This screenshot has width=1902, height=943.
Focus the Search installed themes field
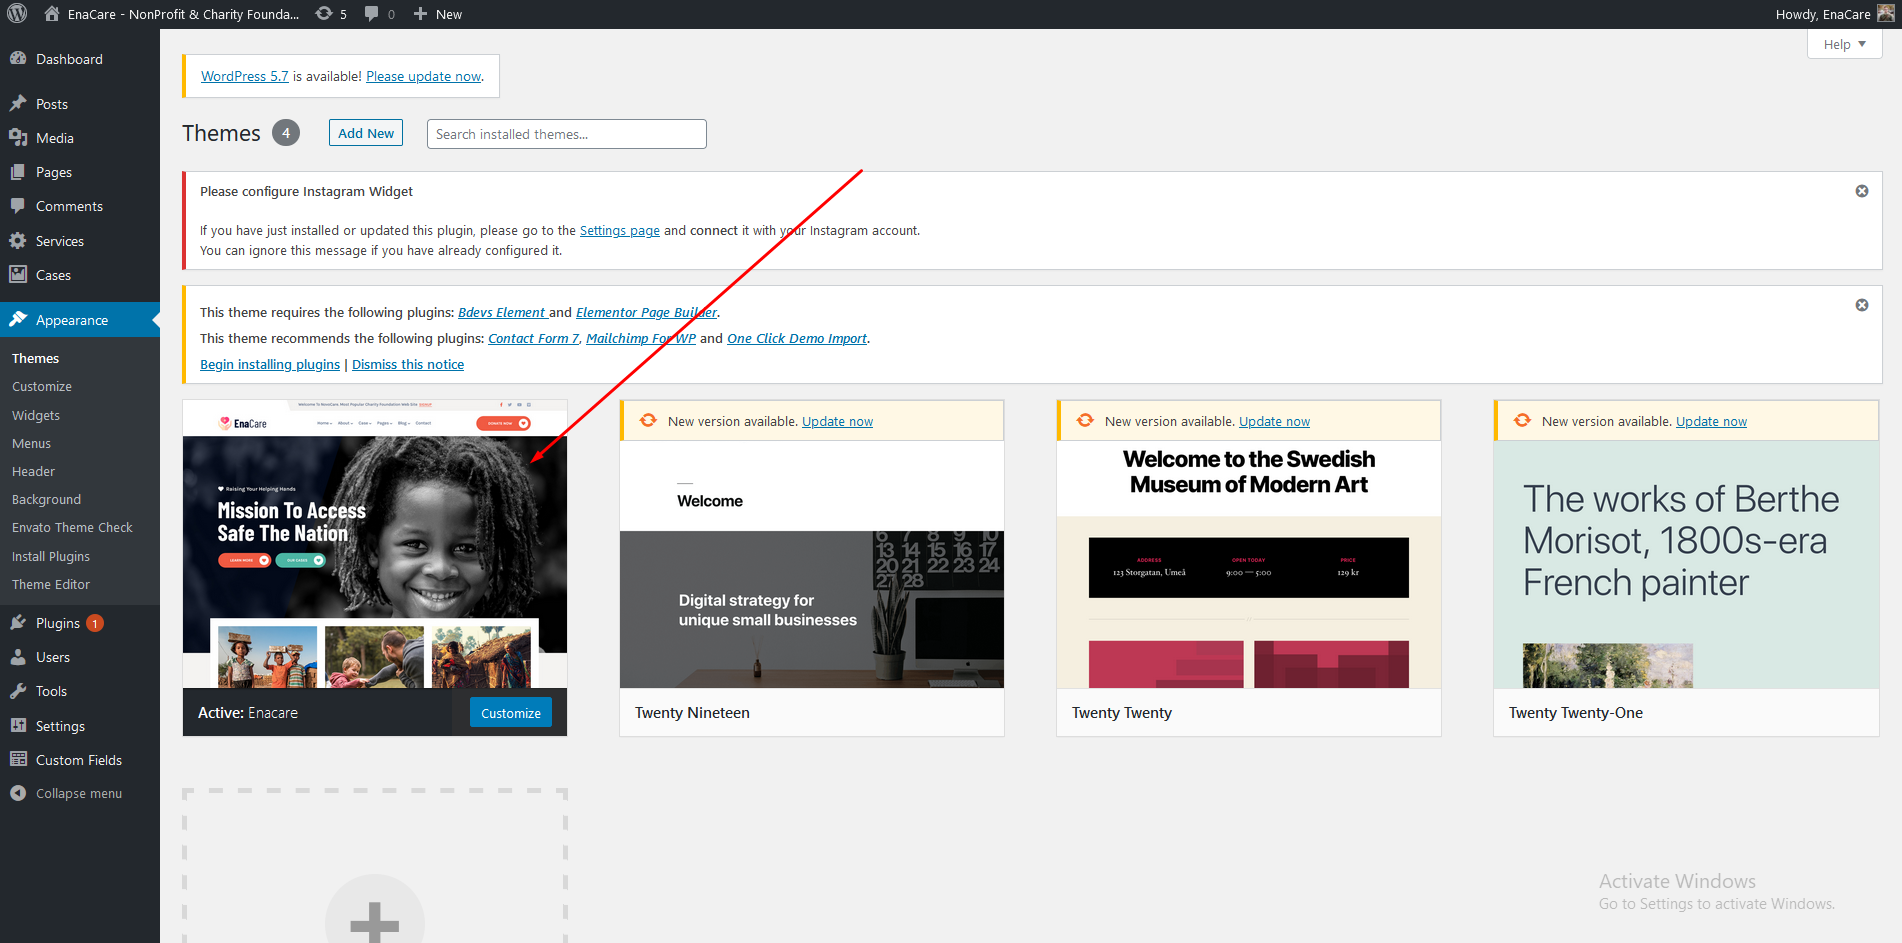pyautogui.click(x=567, y=134)
